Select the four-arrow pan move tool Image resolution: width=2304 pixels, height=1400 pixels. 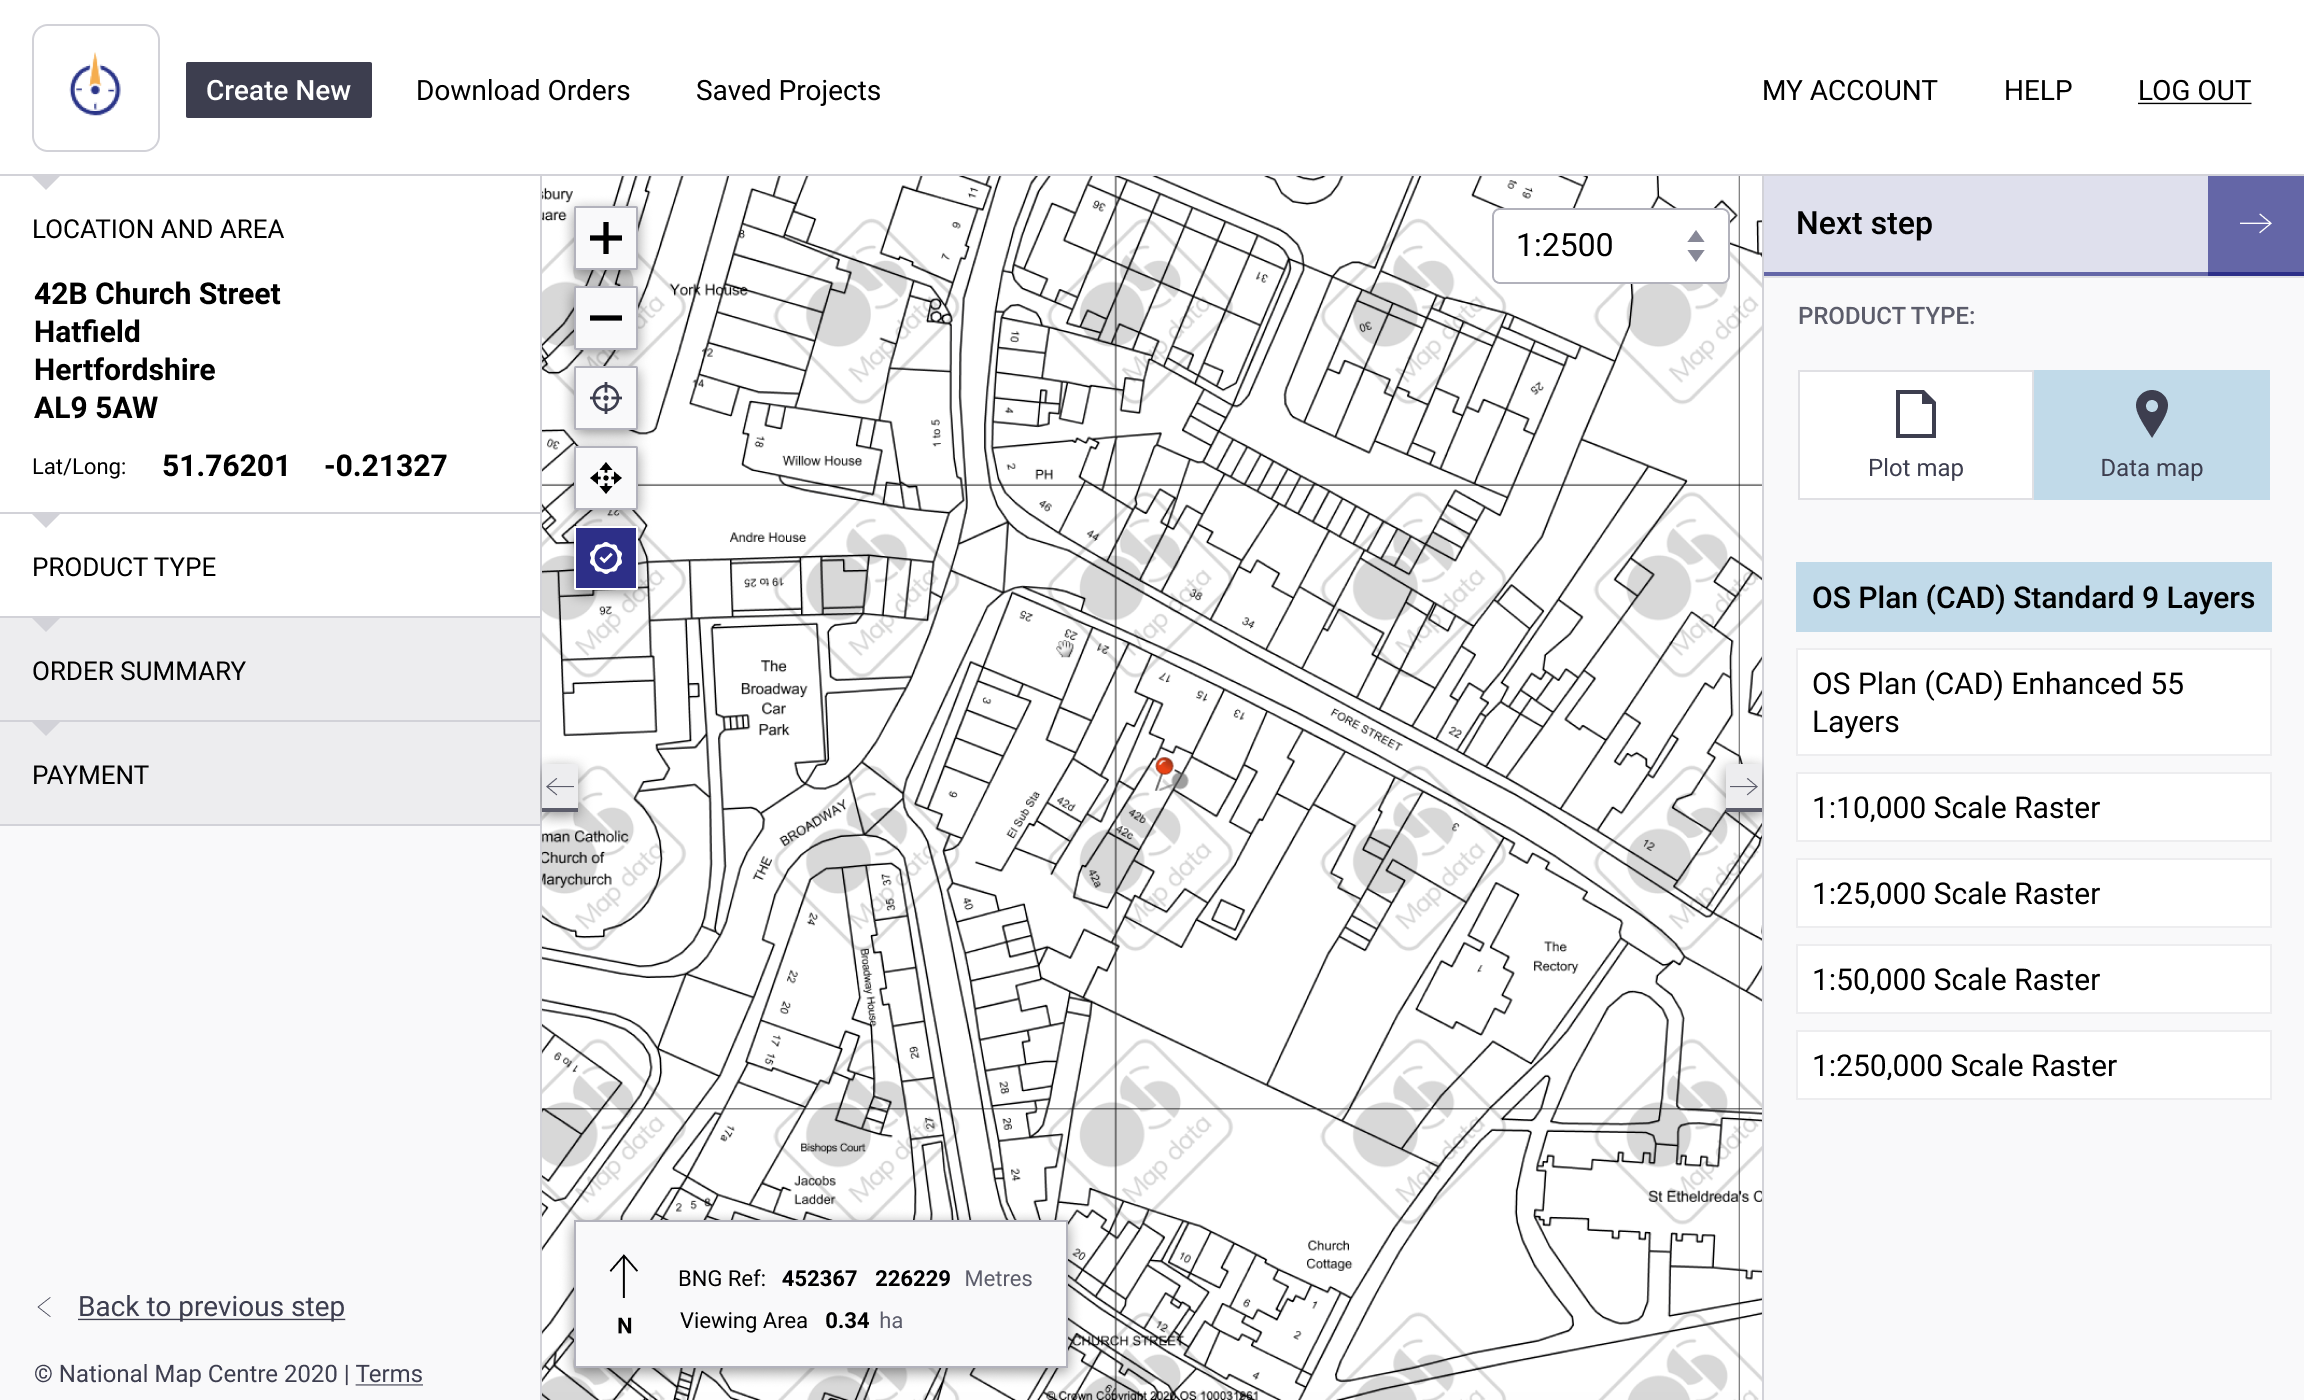606,478
